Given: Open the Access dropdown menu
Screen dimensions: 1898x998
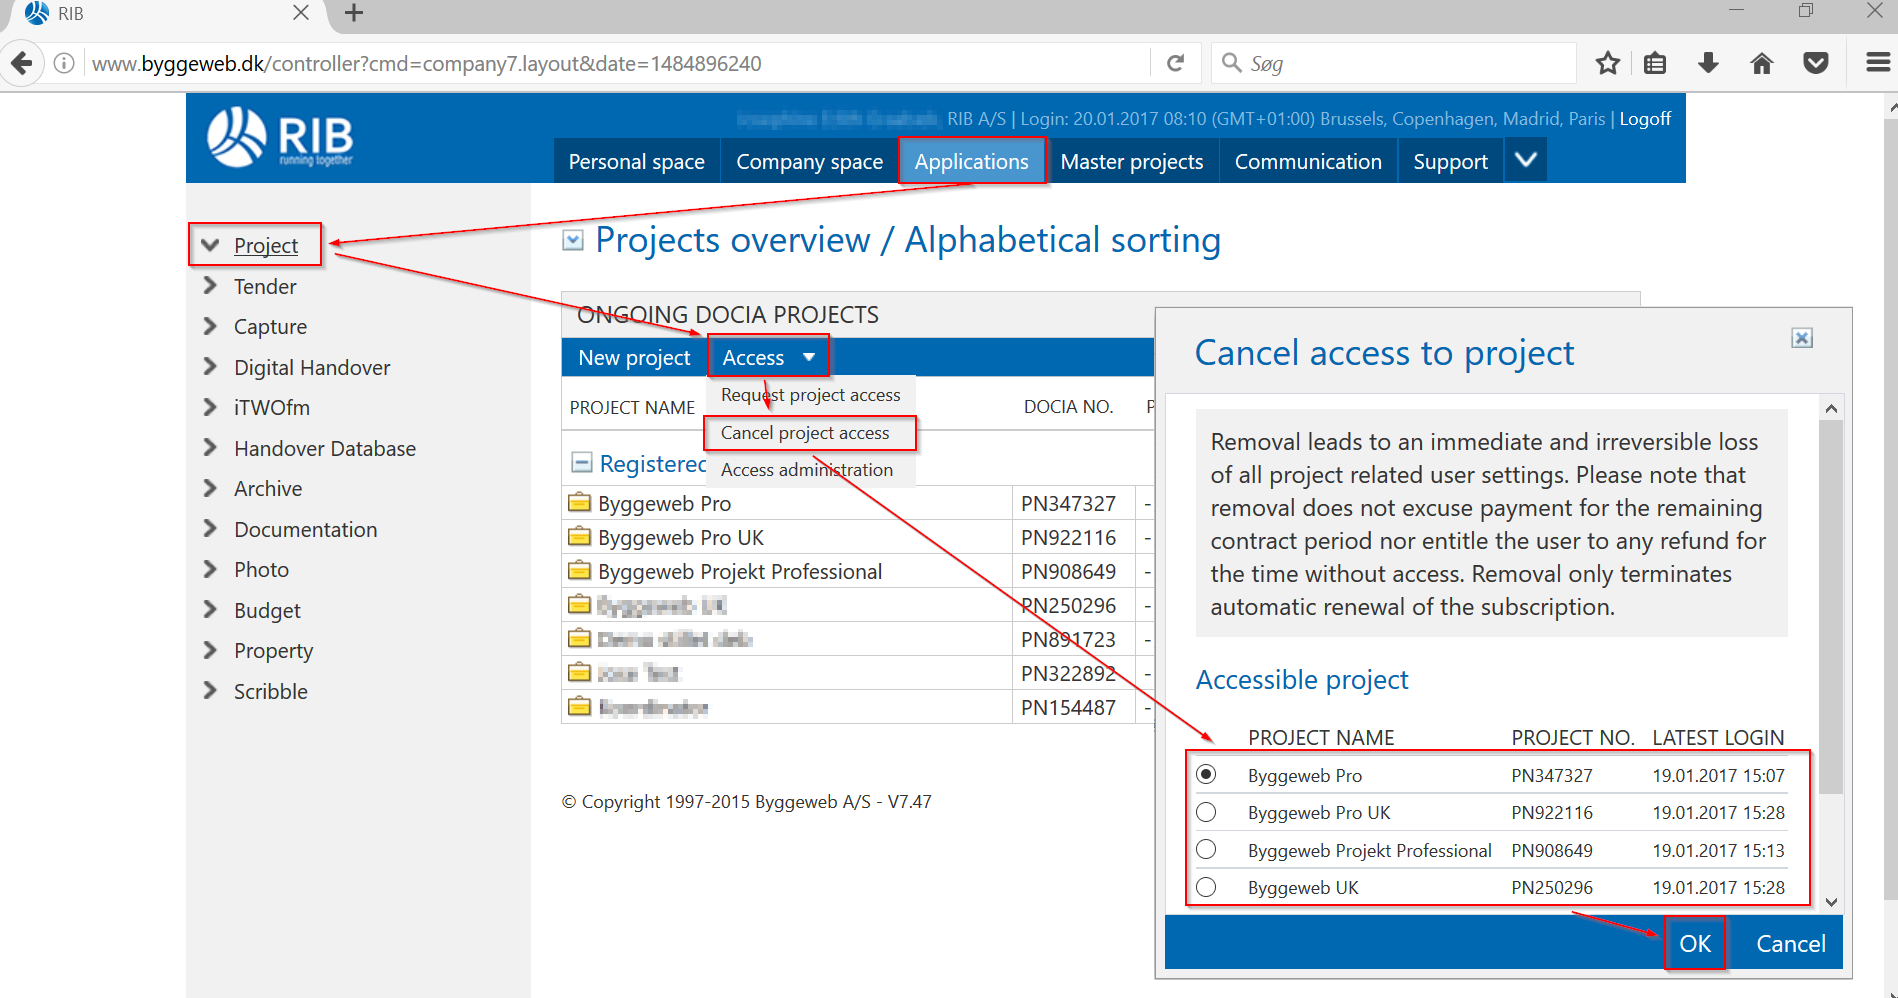Looking at the screenshot, I should click(768, 358).
